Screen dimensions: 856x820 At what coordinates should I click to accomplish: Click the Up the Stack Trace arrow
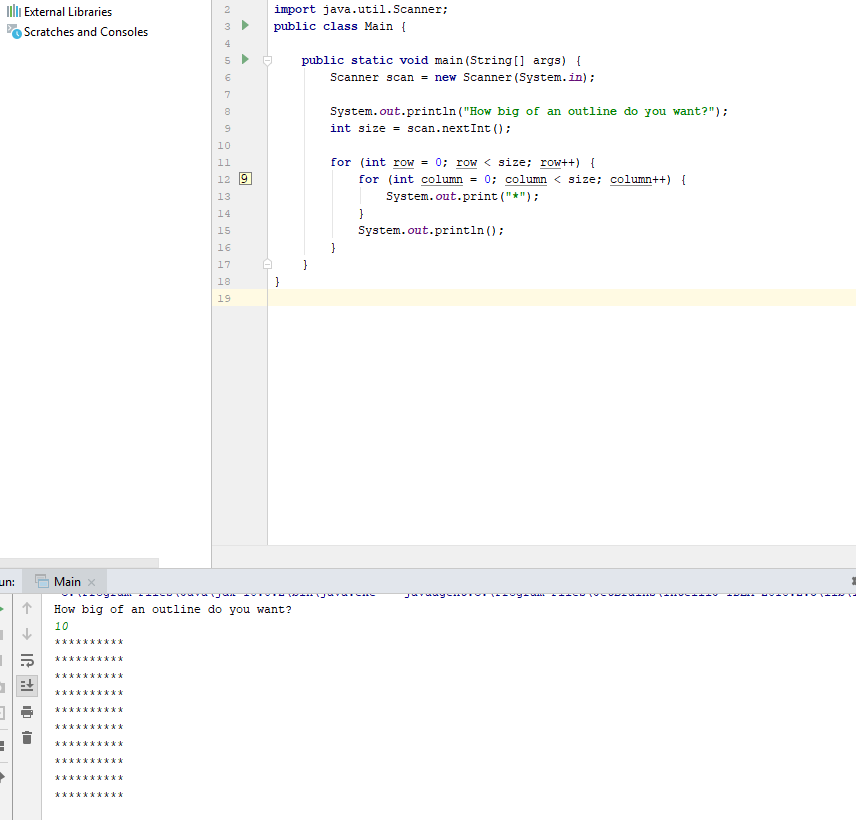pyautogui.click(x=27, y=608)
